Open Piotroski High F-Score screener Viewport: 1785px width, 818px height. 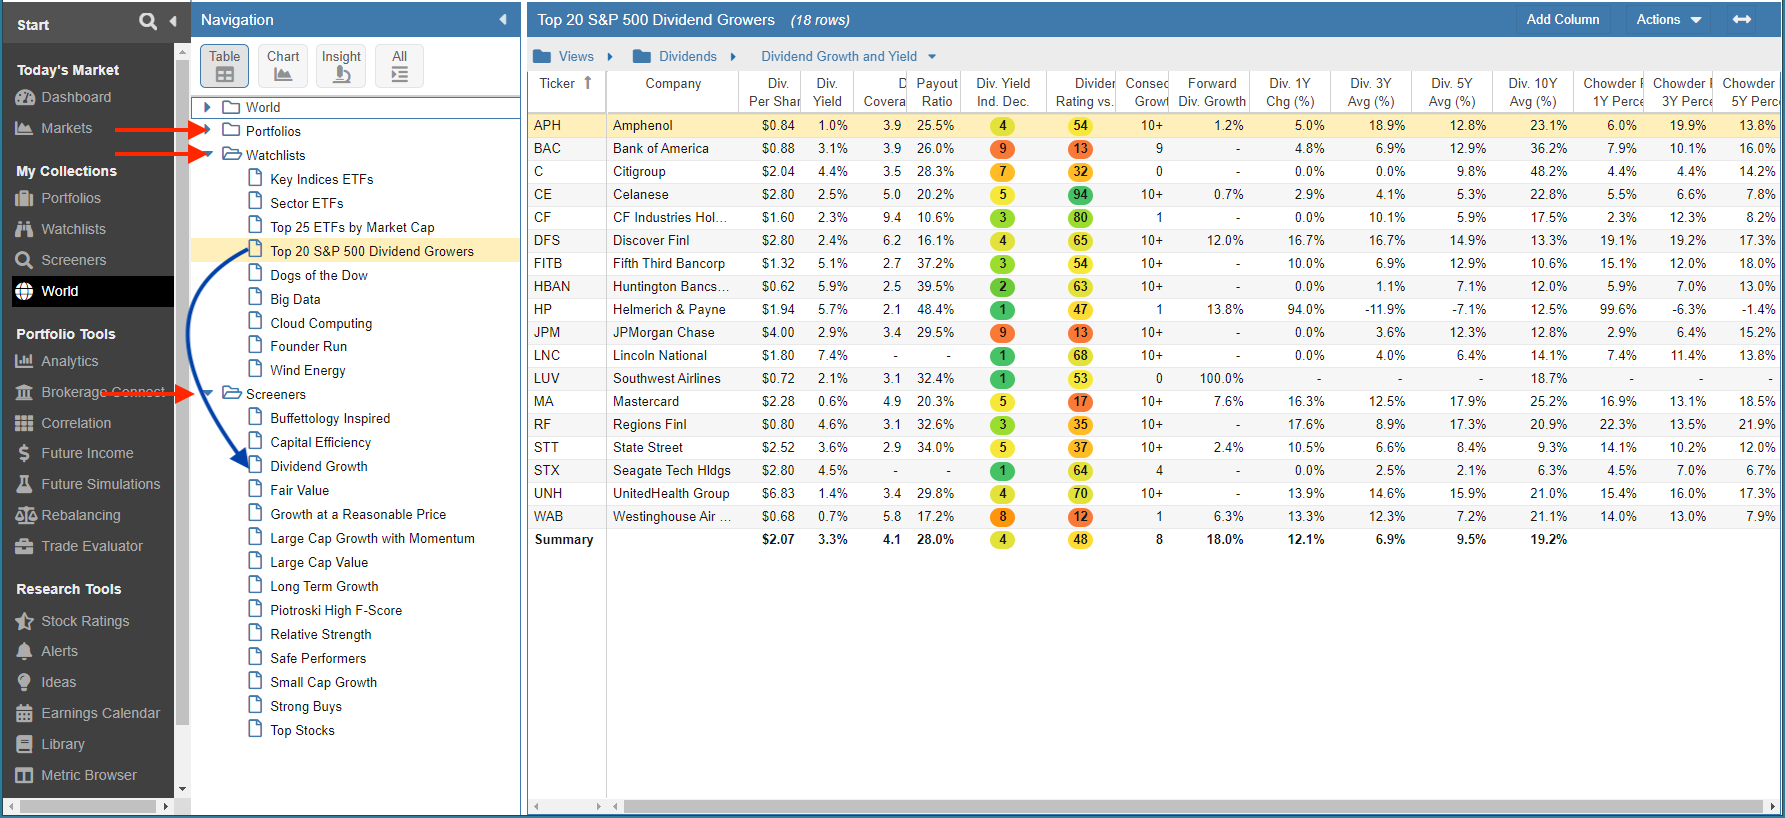click(335, 610)
